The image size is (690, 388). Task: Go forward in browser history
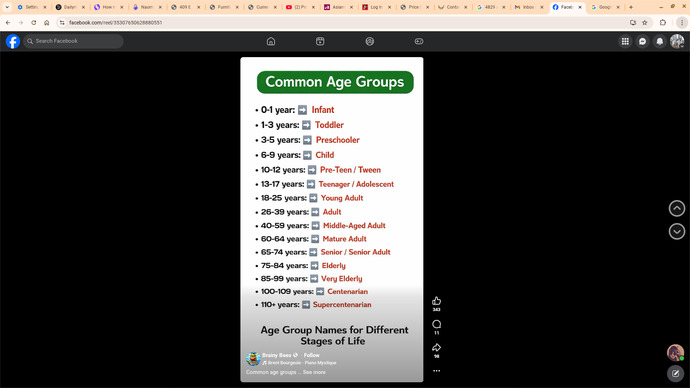tap(21, 22)
